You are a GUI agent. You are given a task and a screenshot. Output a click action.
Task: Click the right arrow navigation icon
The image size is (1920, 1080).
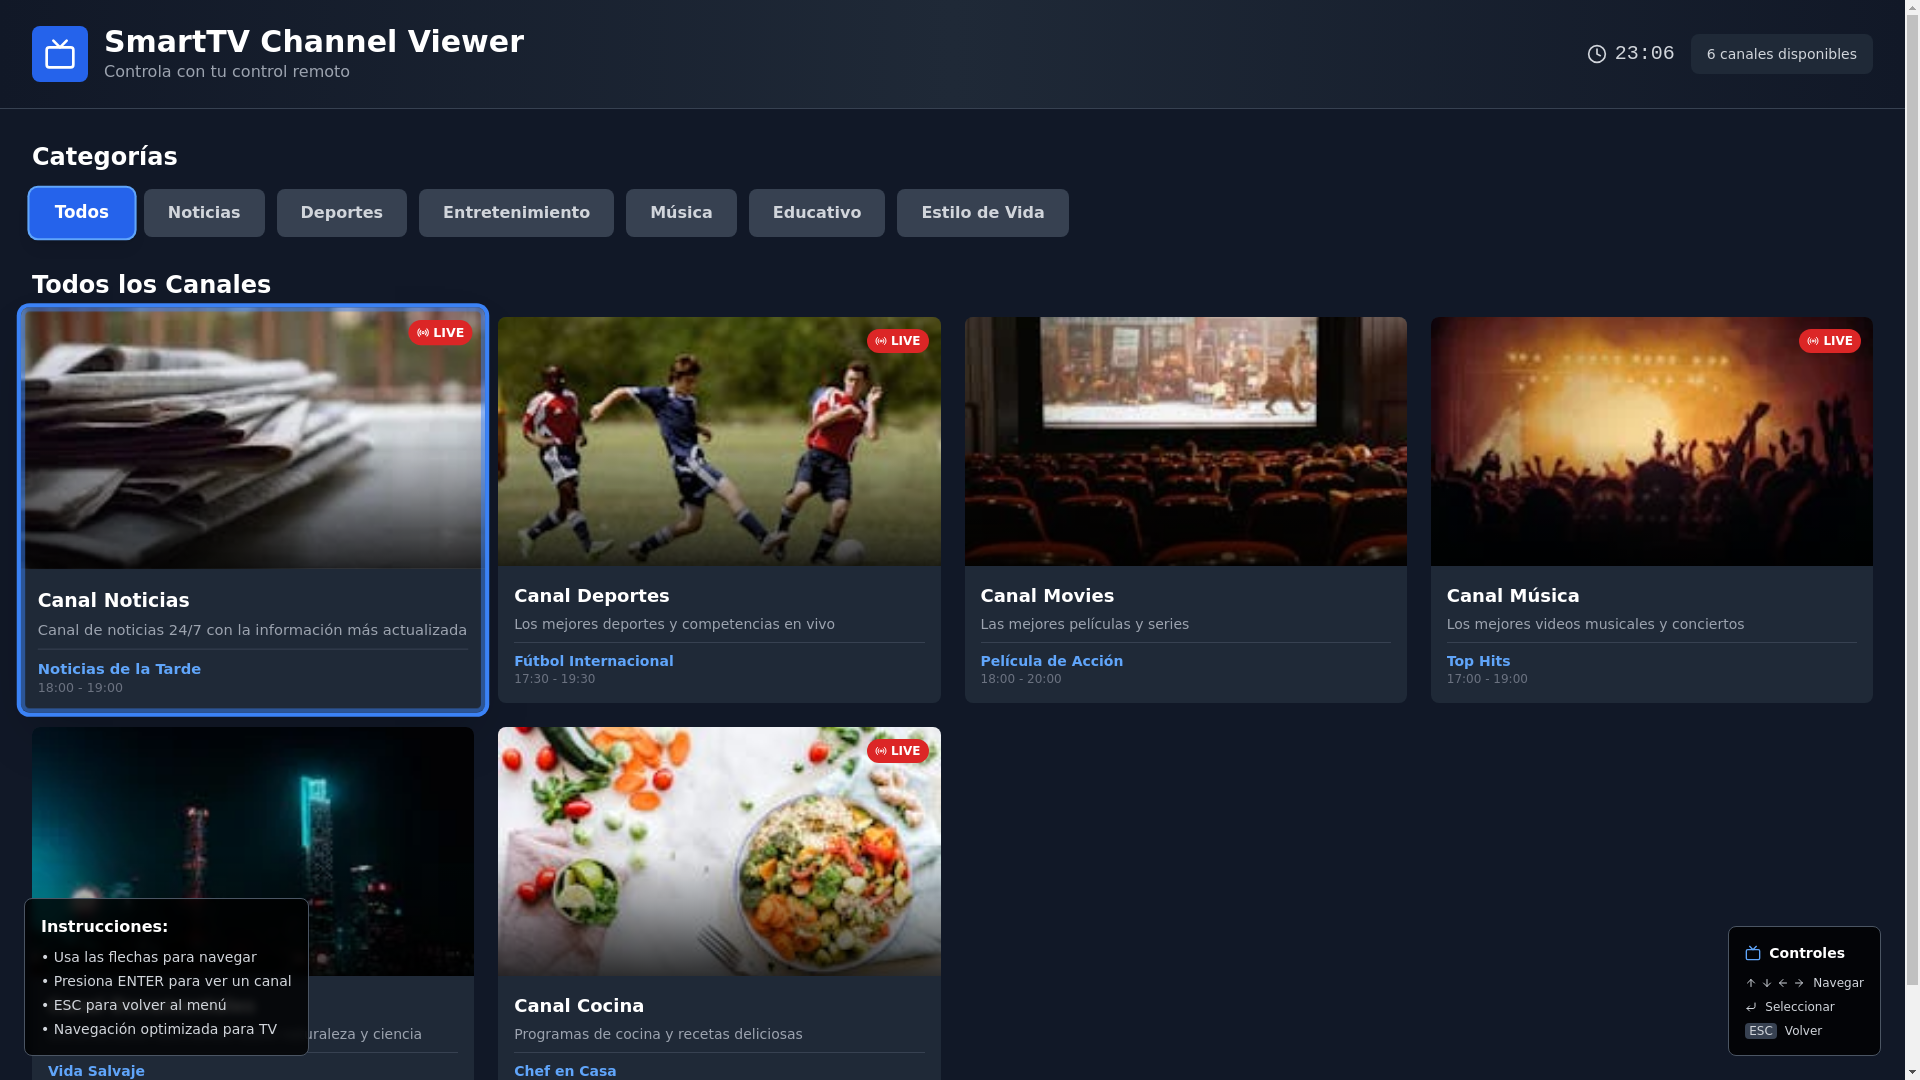tap(1799, 983)
